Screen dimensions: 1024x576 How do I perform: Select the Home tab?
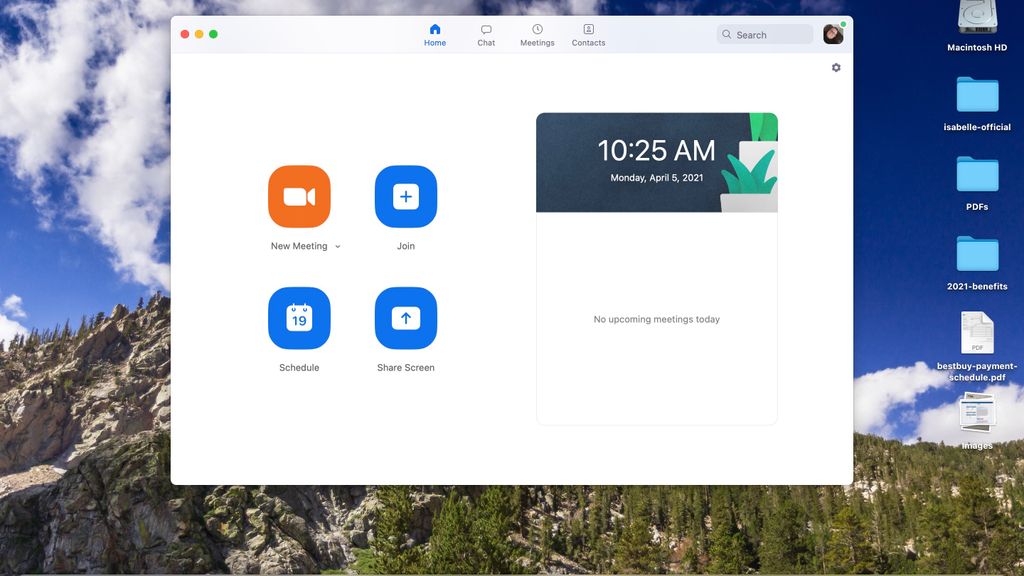pos(435,33)
